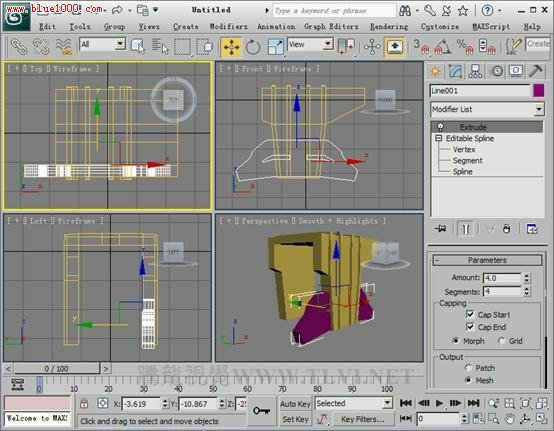Toggle Show End Result icon in stack
This screenshot has width=554, height=431.
pos(465,229)
